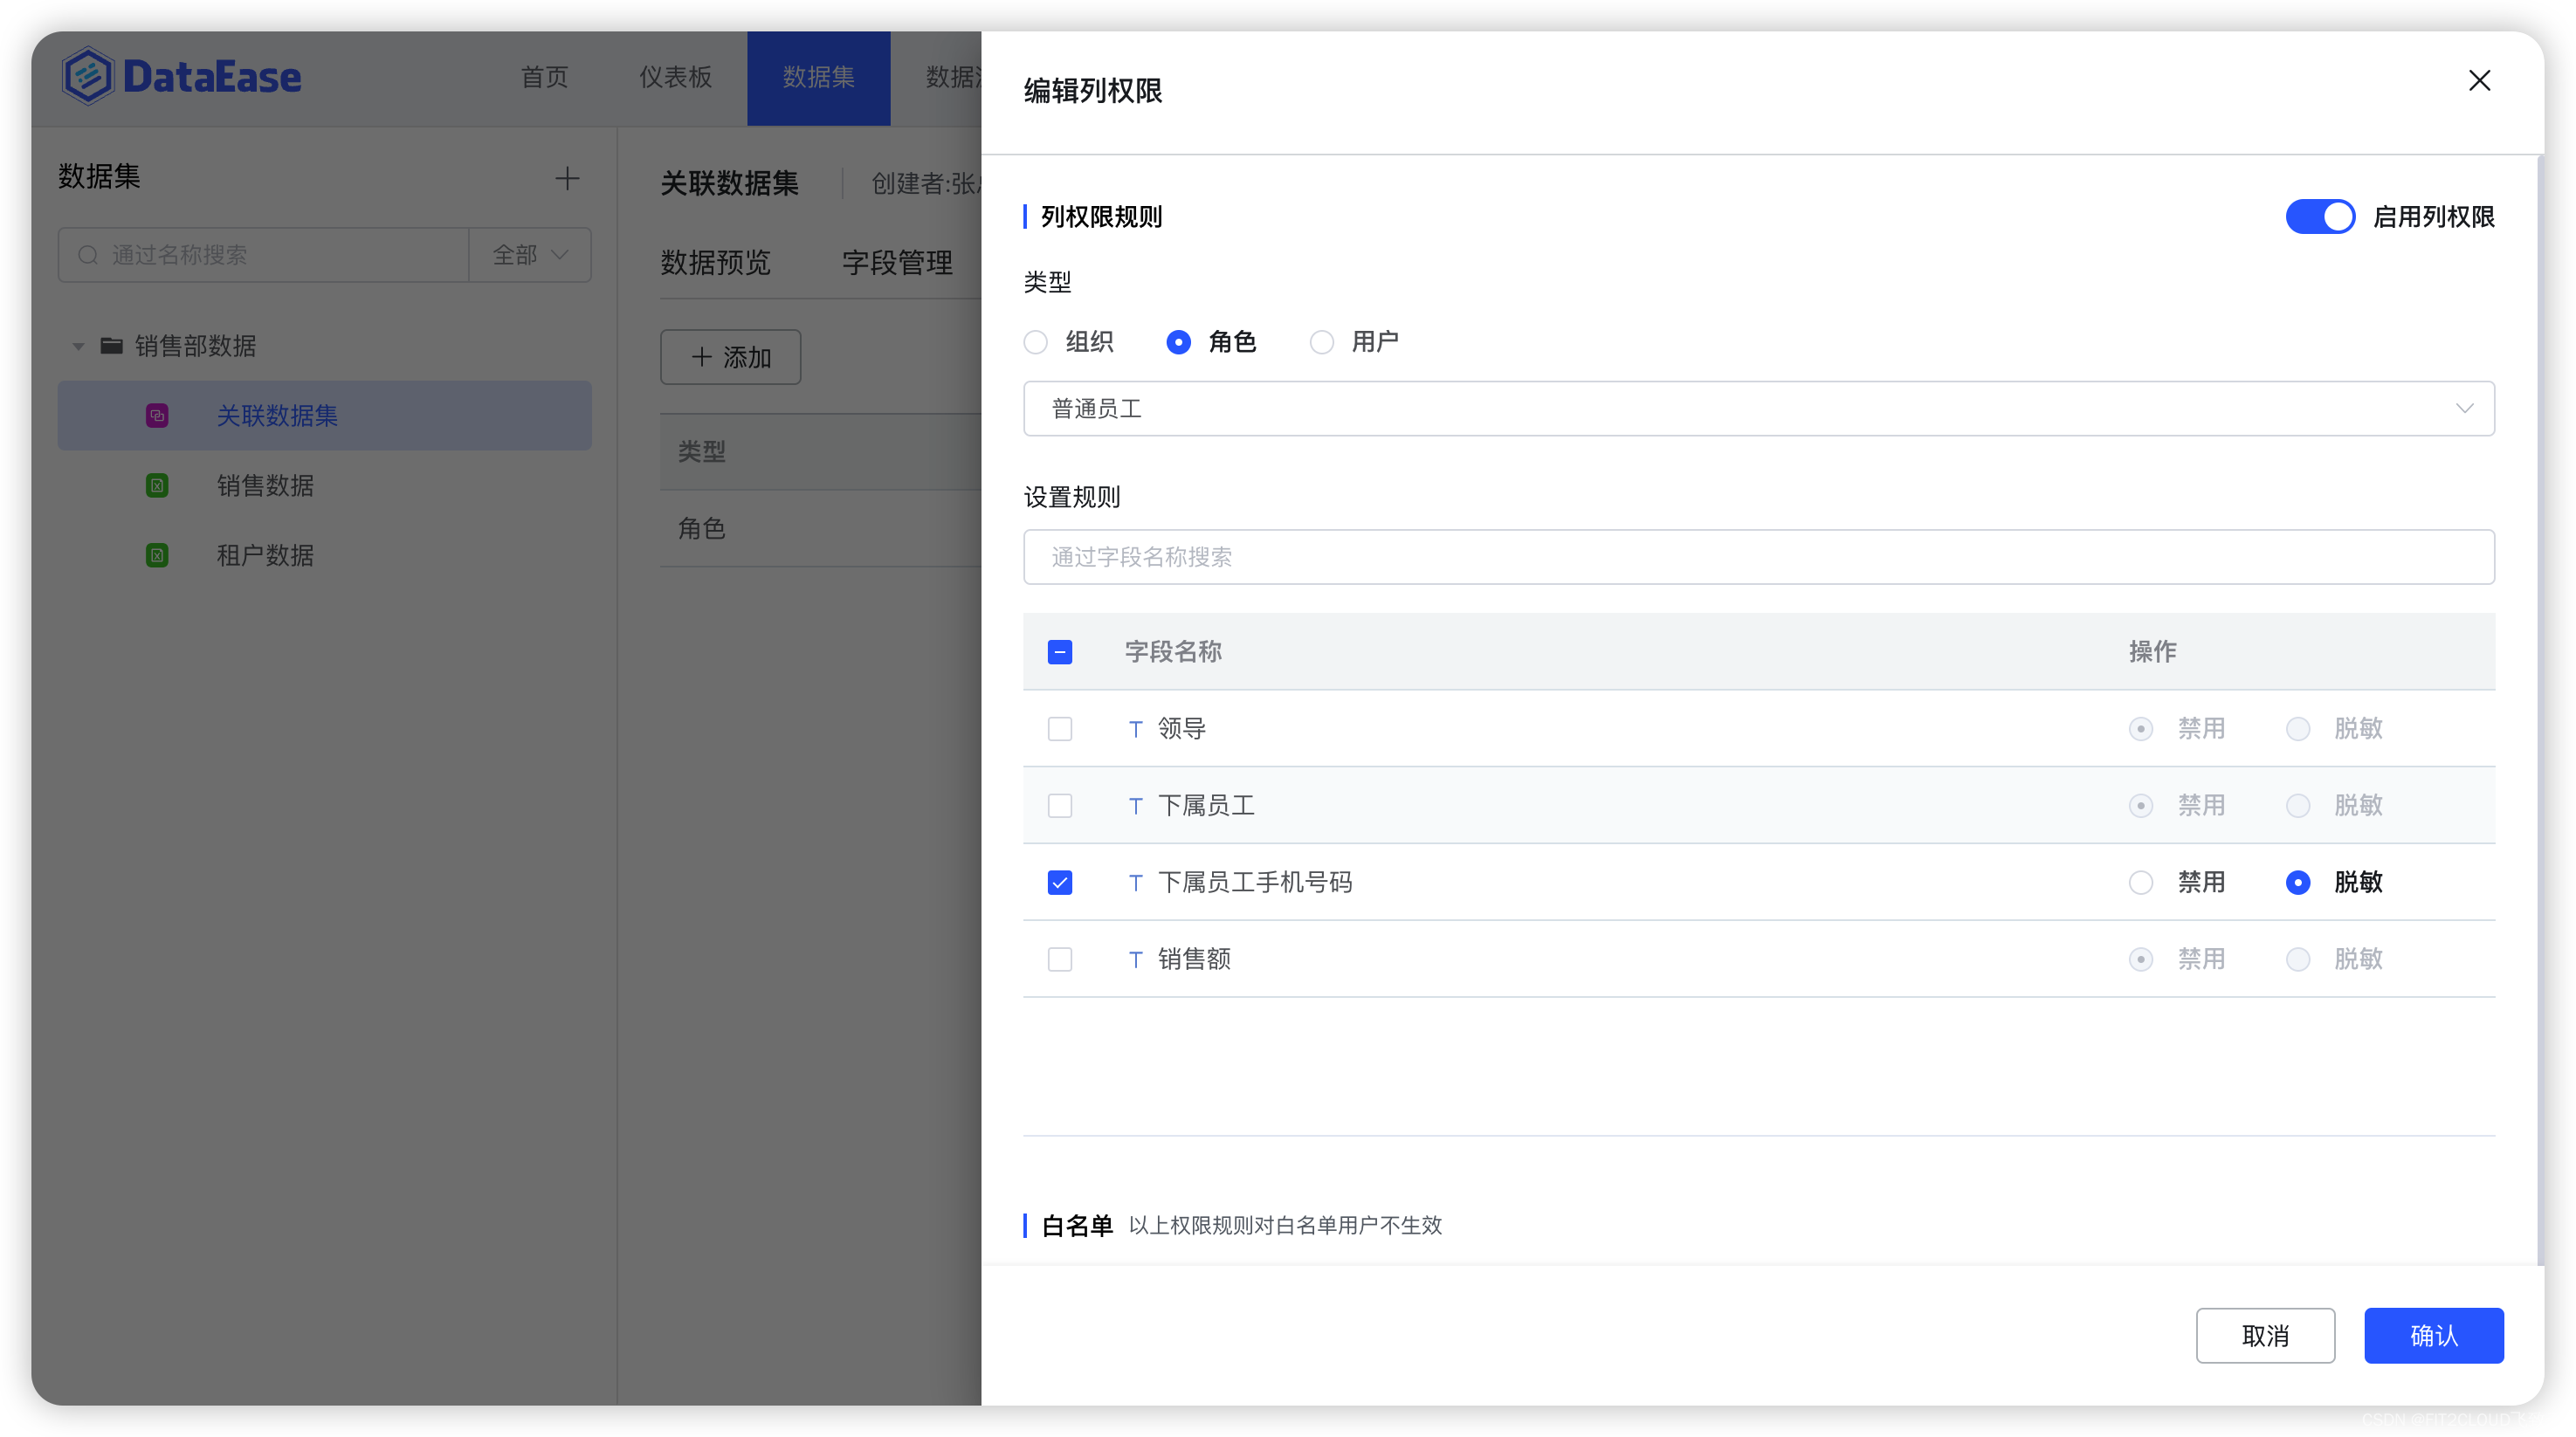This screenshot has height=1437, width=2576.
Task: Open the 首页 navigation tab
Action: 544,77
